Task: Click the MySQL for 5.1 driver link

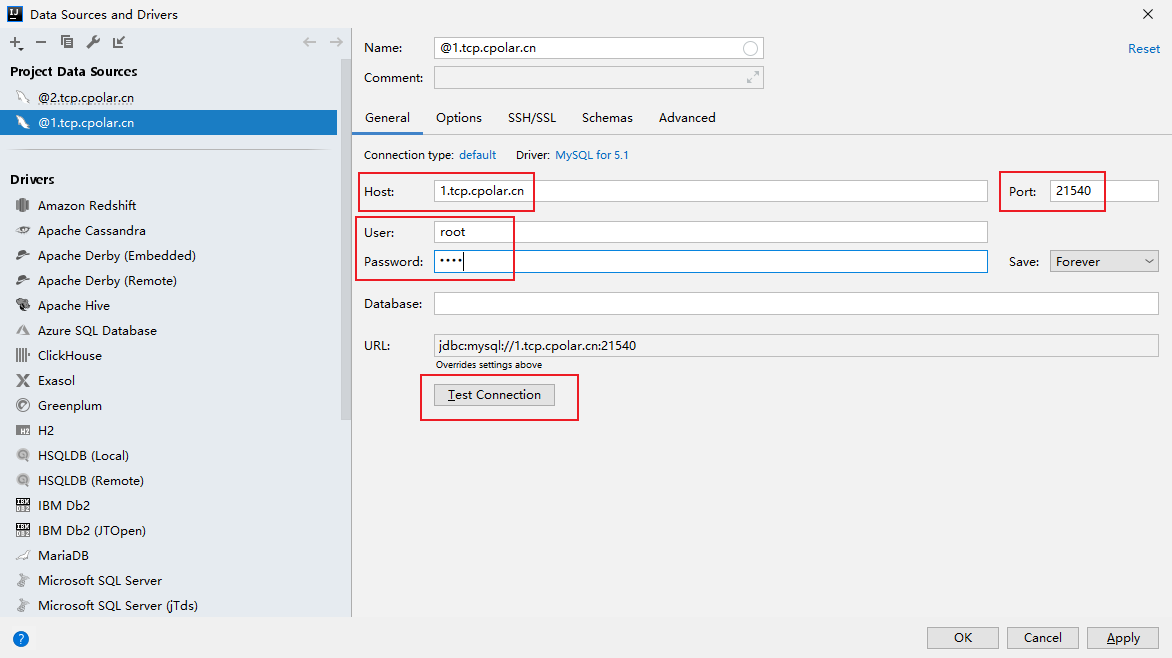Action: coord(592,155)
